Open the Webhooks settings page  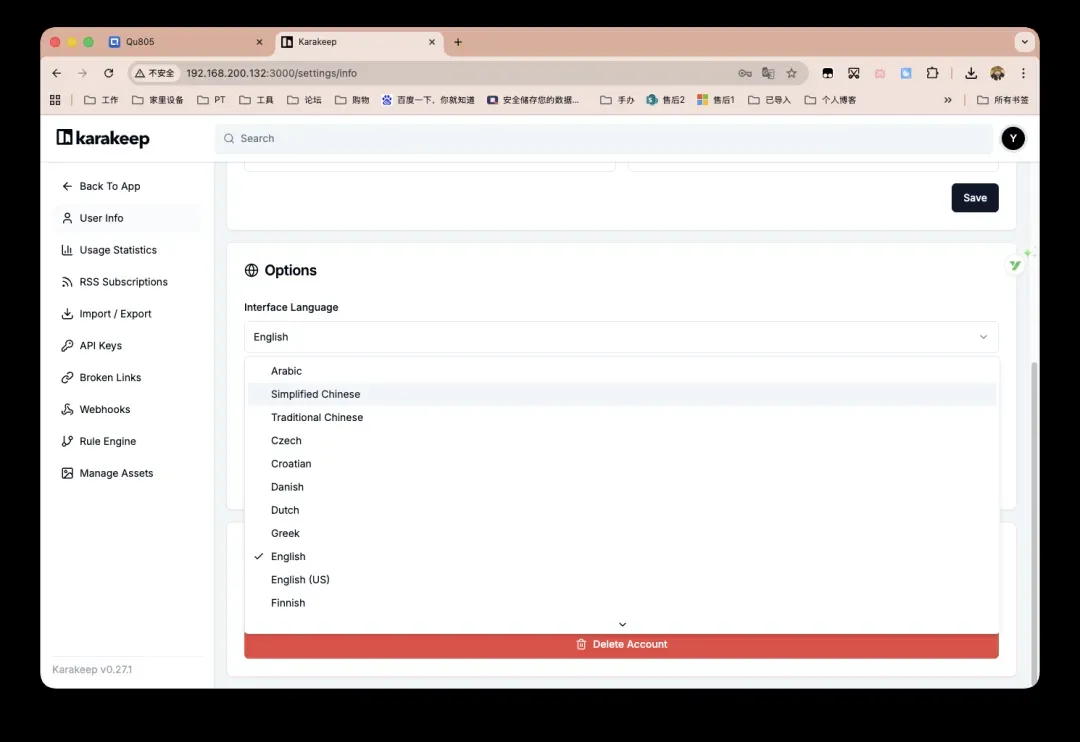(x=105, y=410)
